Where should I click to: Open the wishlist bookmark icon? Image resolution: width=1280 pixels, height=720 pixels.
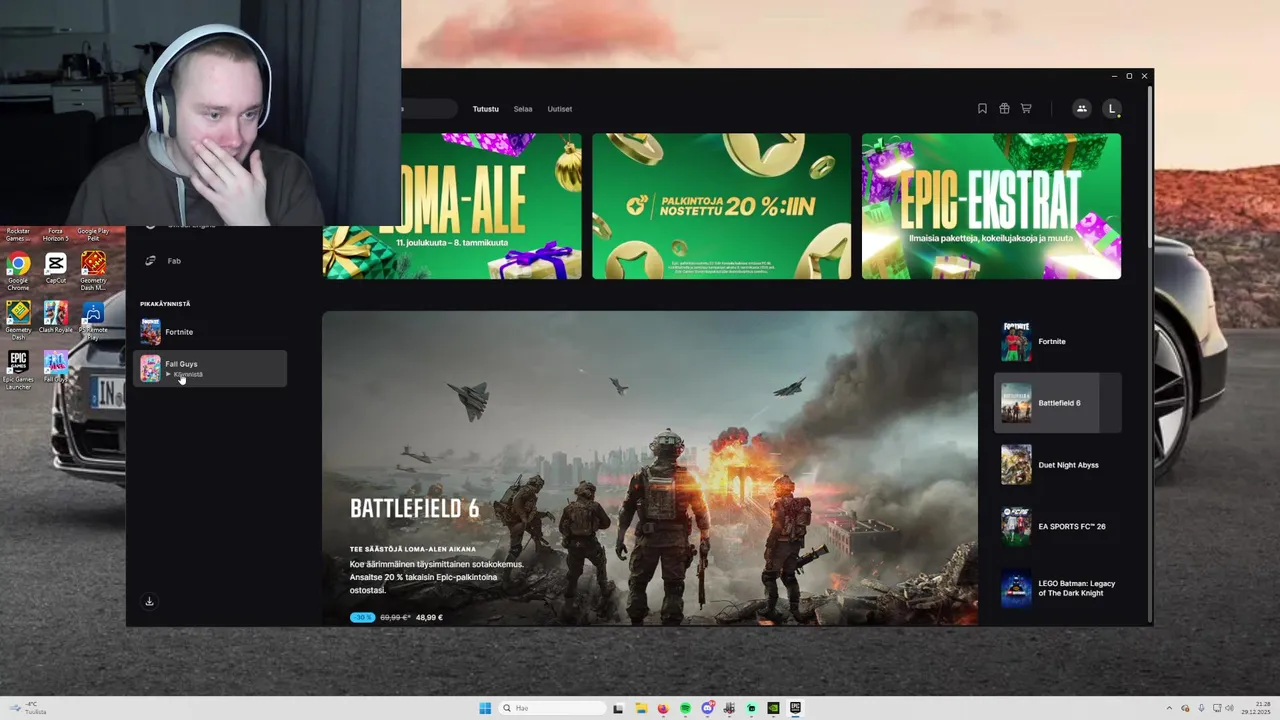click(x=982, y=109)
